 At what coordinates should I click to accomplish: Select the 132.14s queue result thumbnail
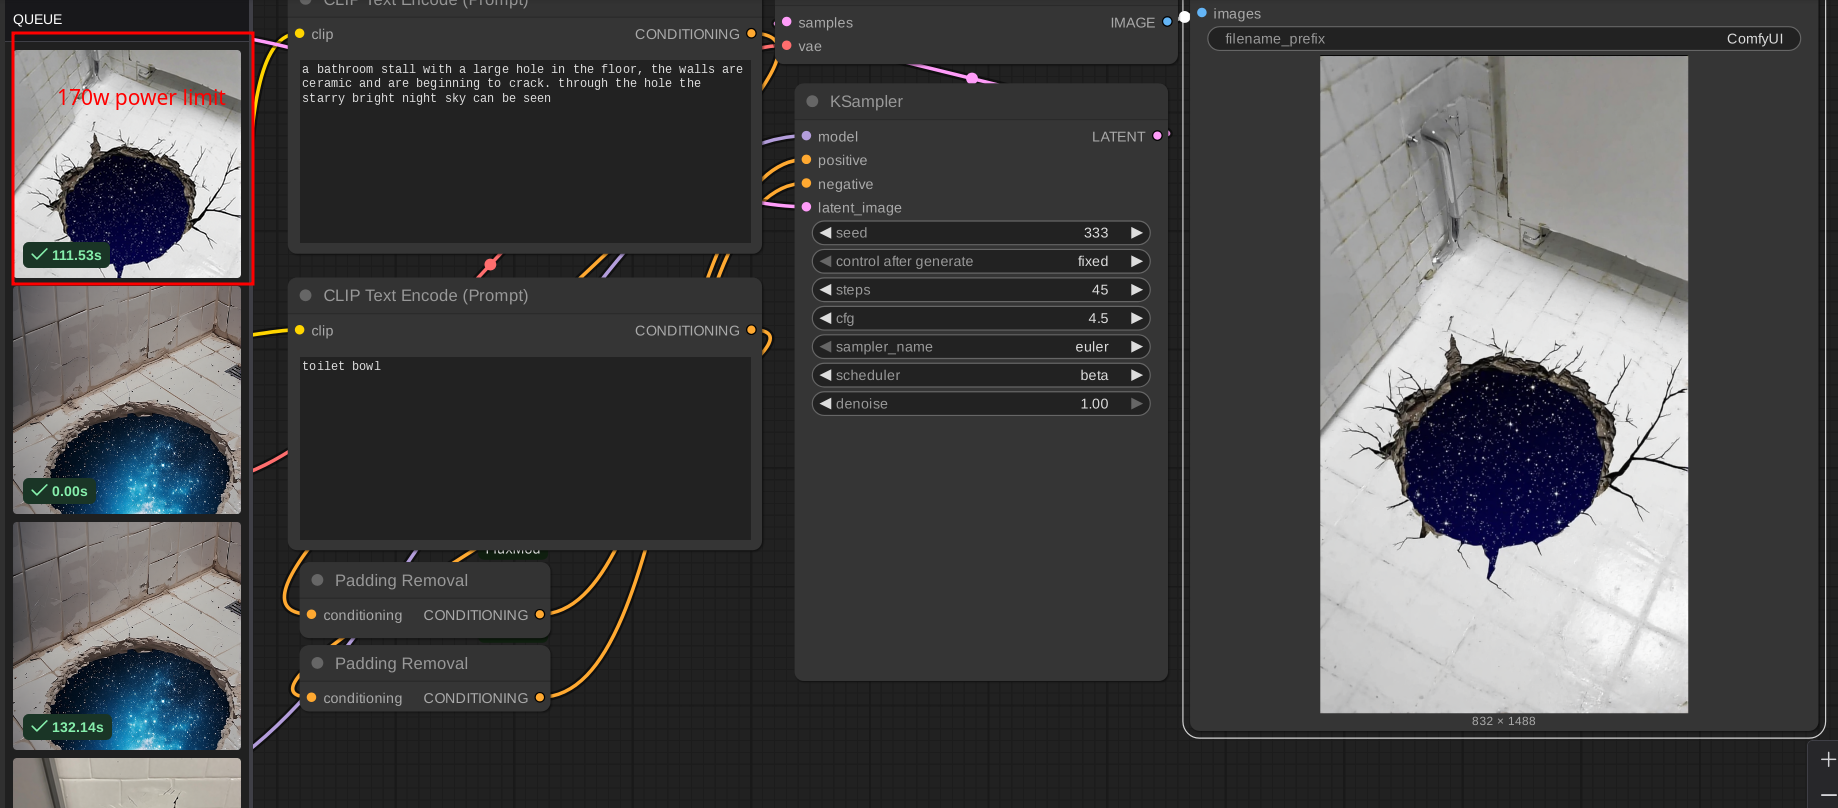(127, 635)
